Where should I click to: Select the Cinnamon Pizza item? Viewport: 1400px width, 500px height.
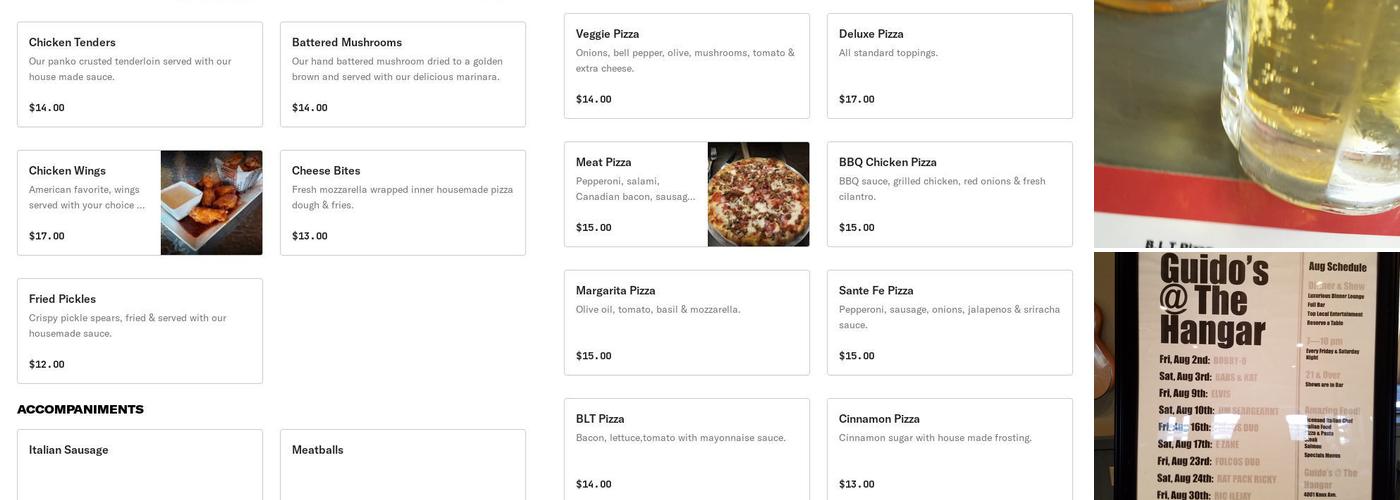coord(949,449)
